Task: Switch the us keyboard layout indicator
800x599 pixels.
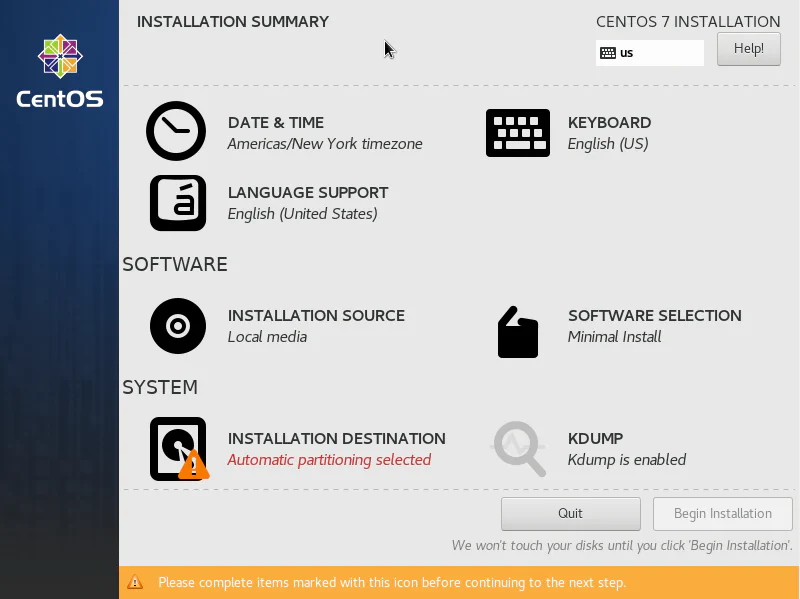Action: [x=649, y=53]
